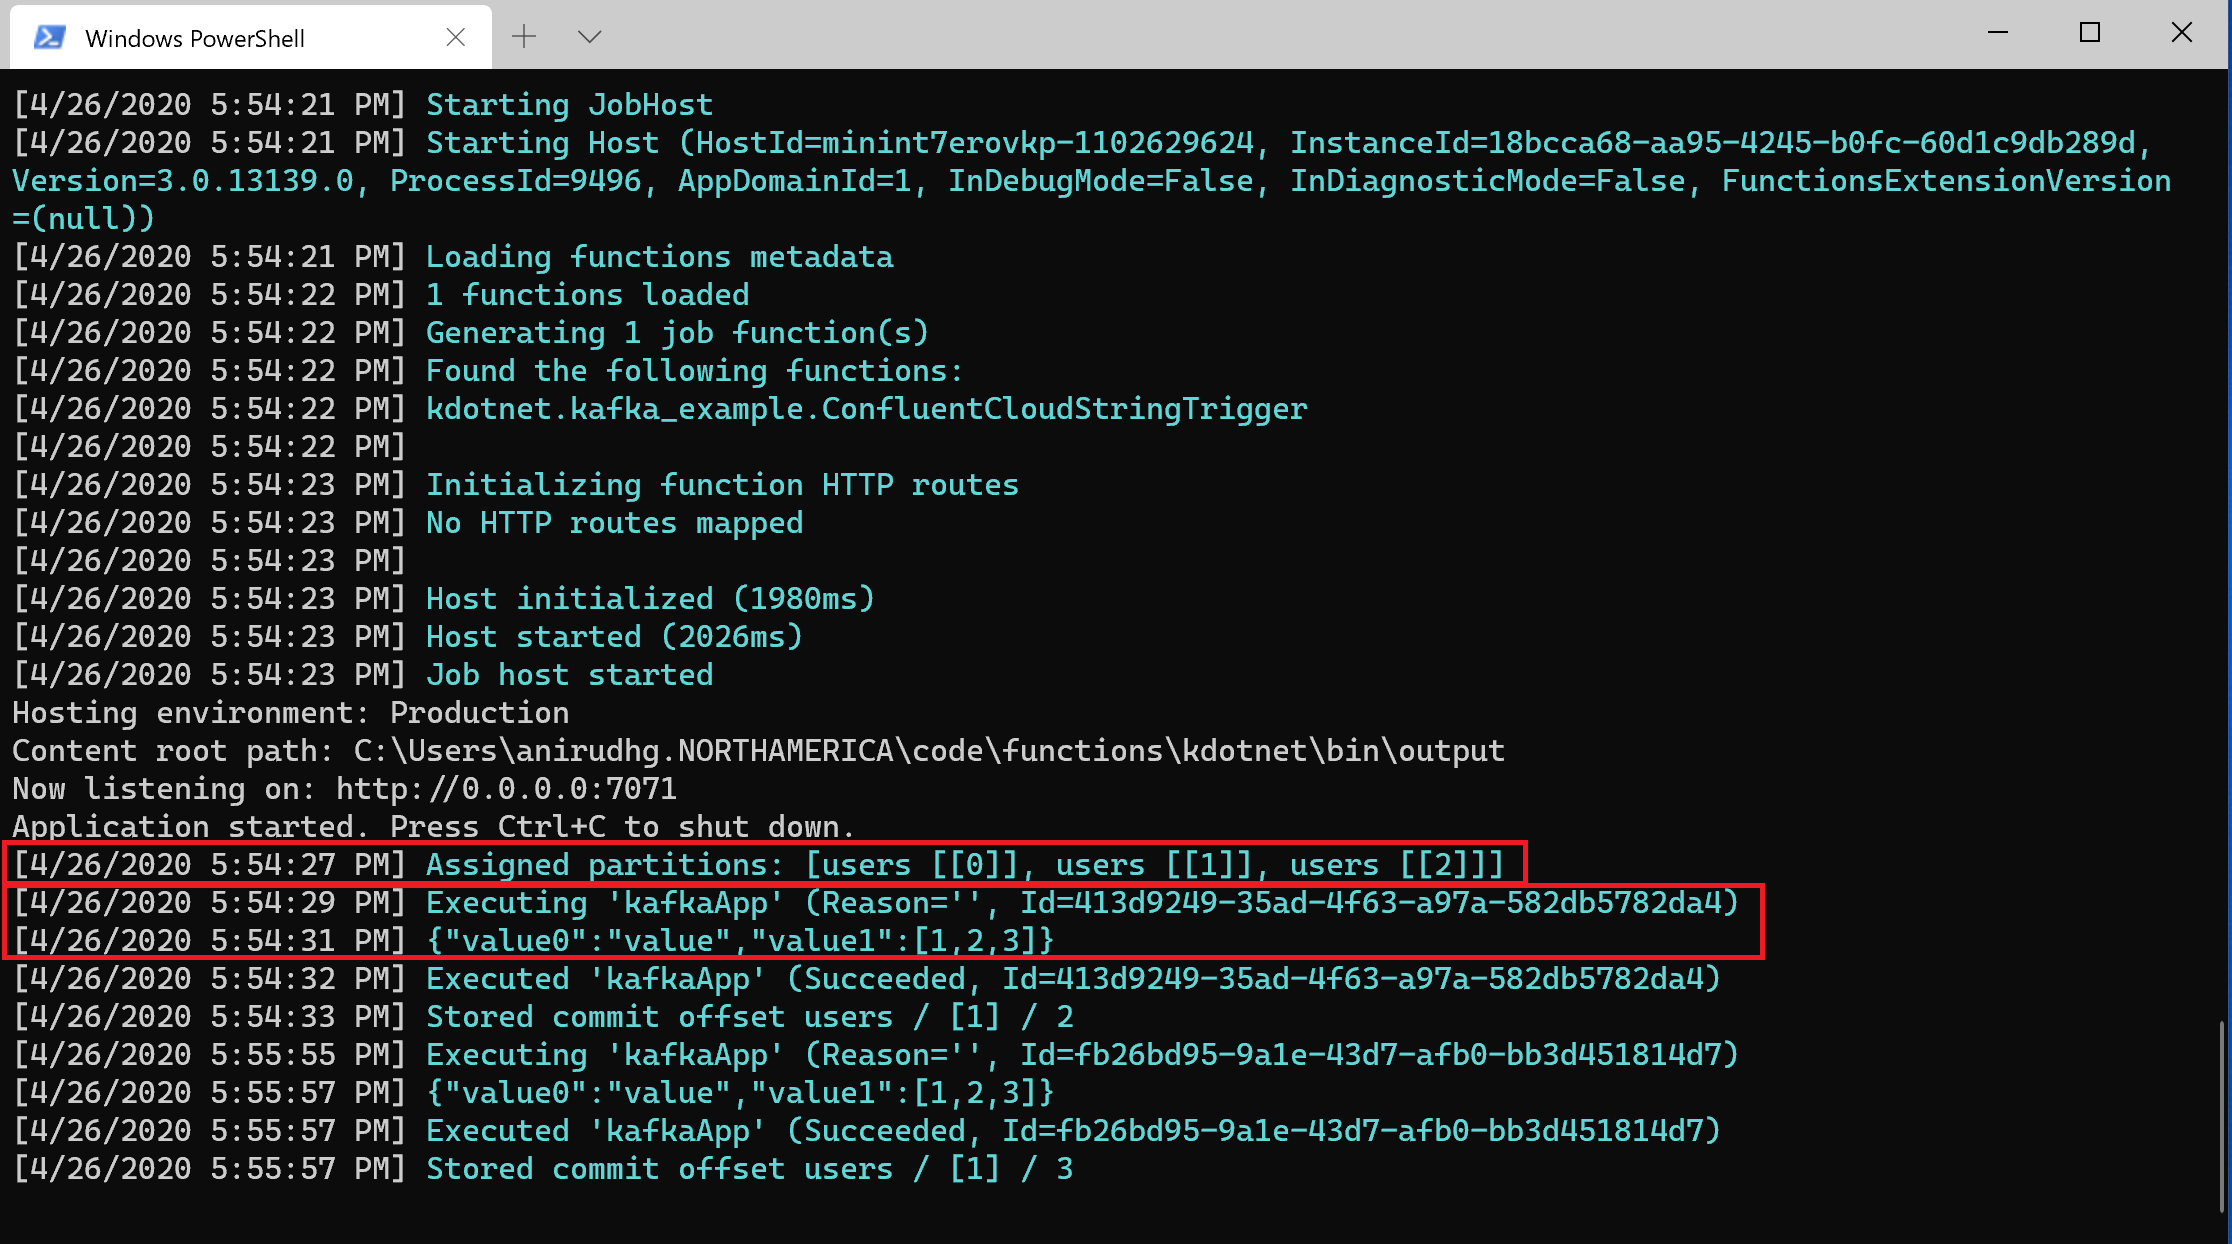This screenshot has height=1244, width=2232.
Task: Open the tab dropdown chevron
Action: pyautogui.click(x=589, y=36)
